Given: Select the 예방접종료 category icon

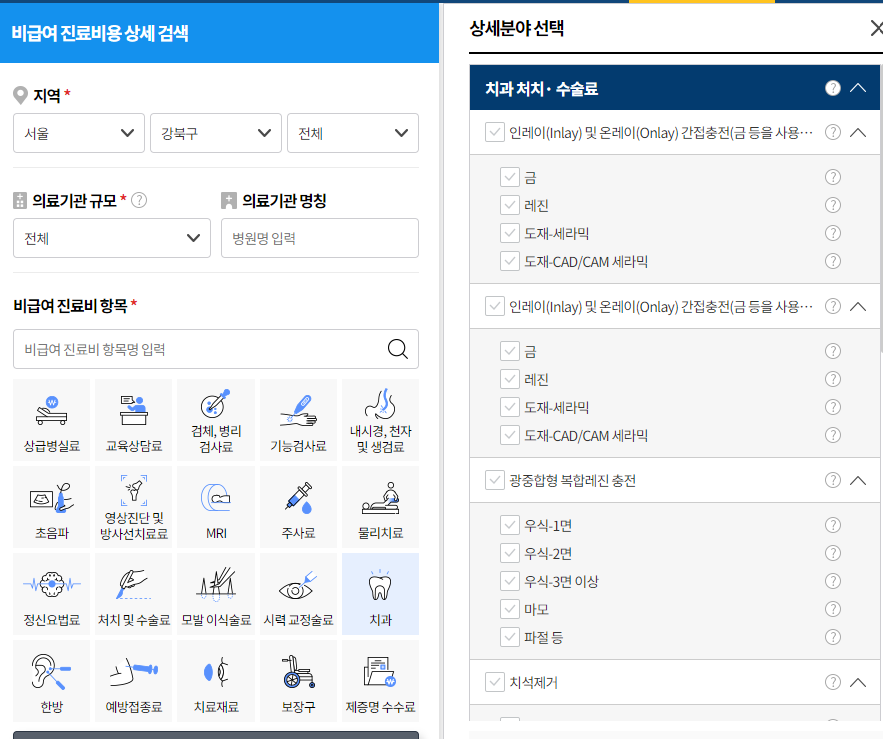Looking at the screenshot, I should (x=133, y=681).
